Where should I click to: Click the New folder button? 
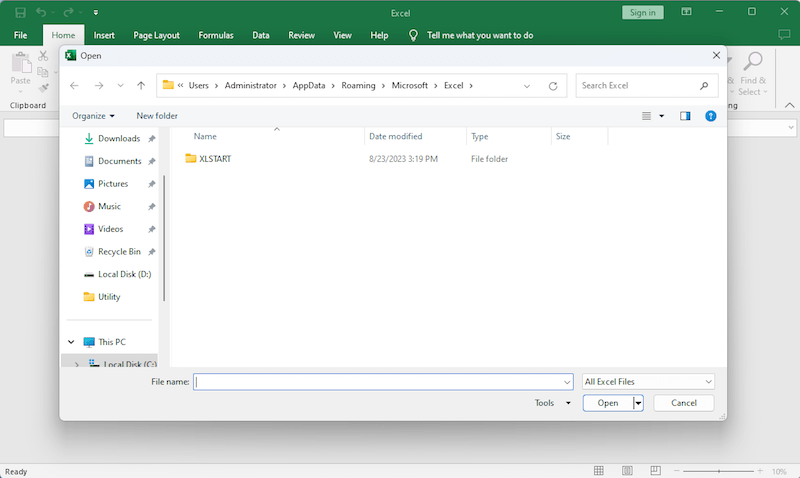point(157,116)
